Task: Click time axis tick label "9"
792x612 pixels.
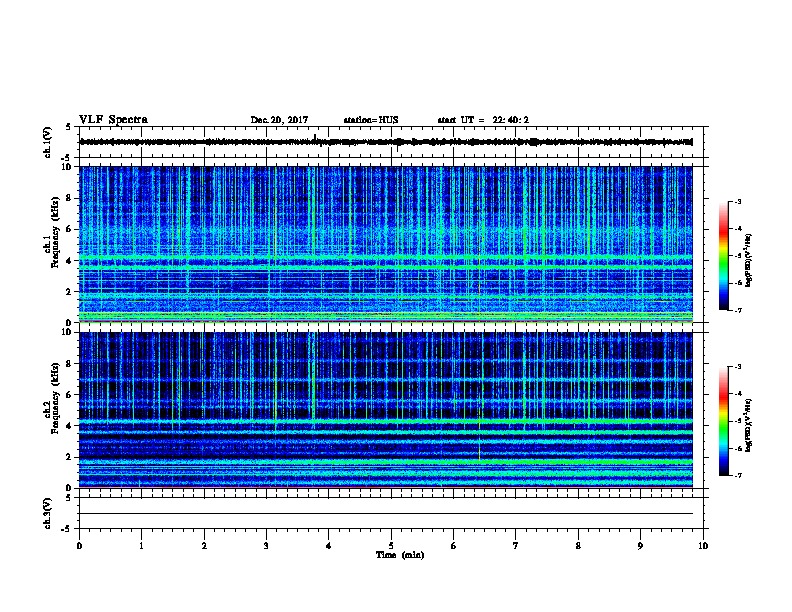Action: point(640,546)
